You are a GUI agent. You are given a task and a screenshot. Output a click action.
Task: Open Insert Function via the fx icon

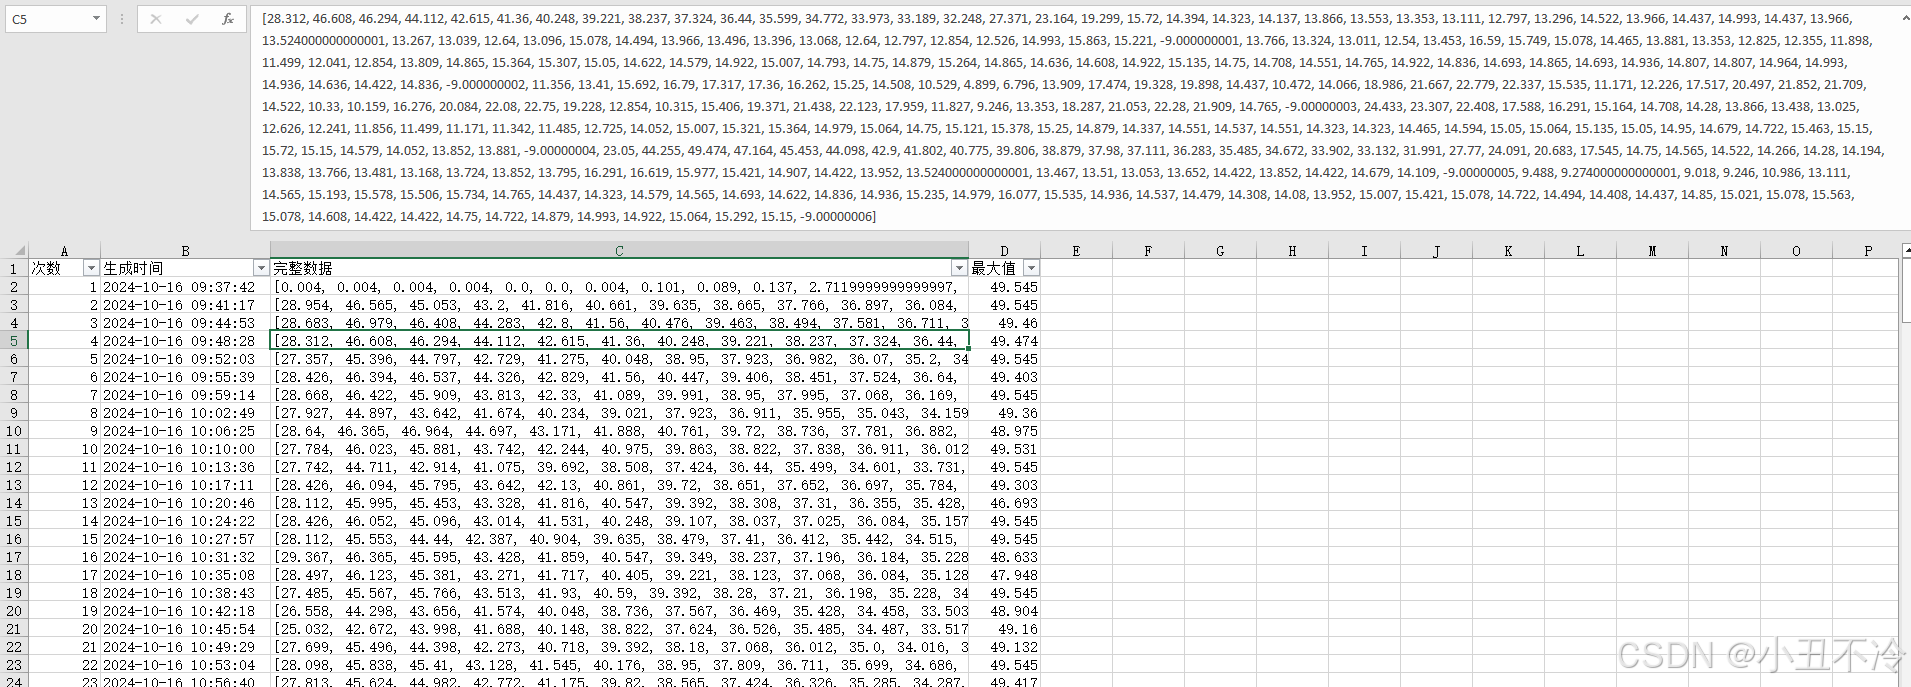click(228, 19)
